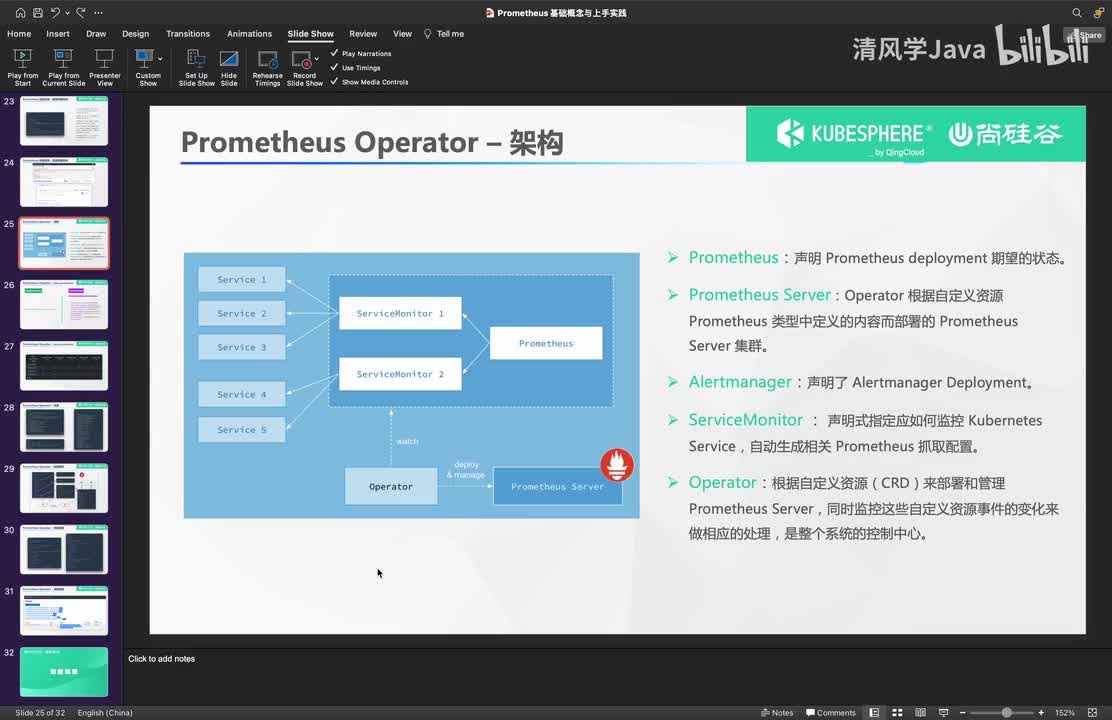Open the Review tab
This screenshot has height=720, width=1112.
pos(363,34)
